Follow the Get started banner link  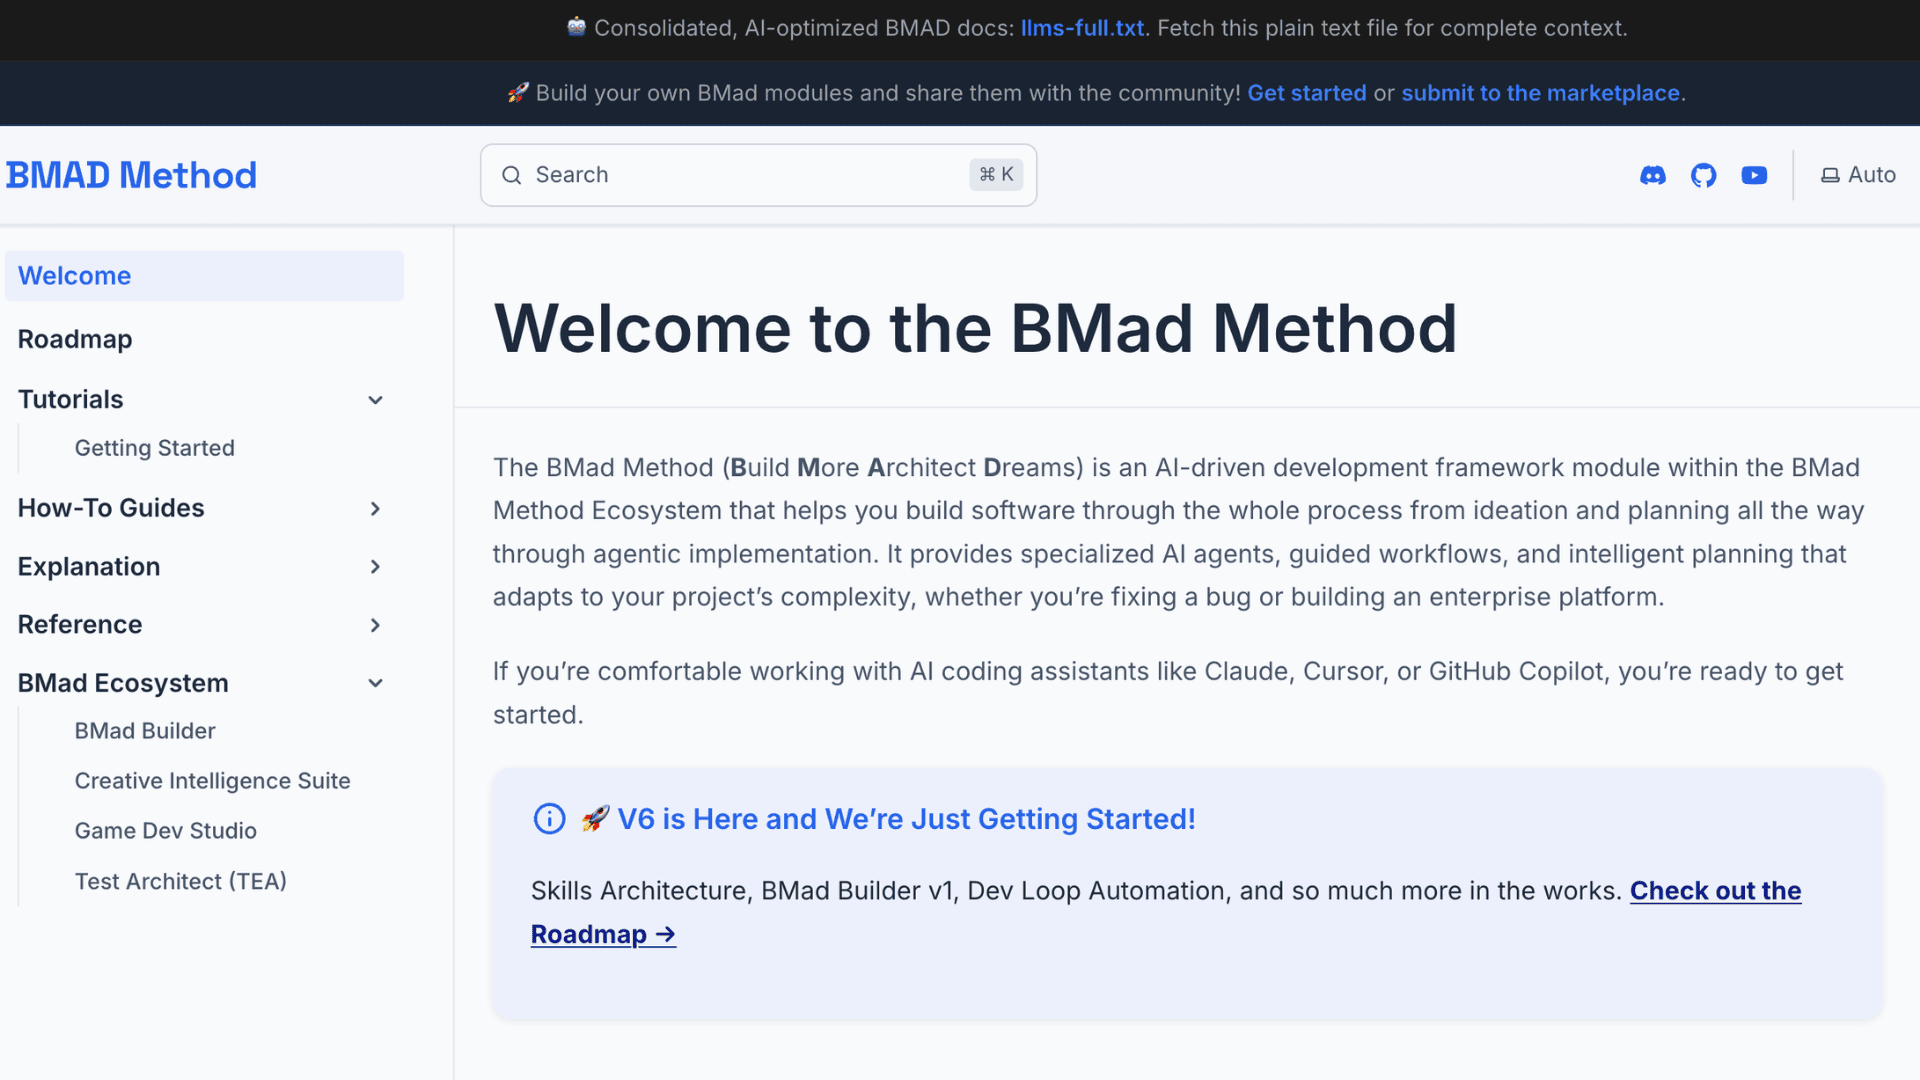pyautogui.click(x=1306, y=93)
